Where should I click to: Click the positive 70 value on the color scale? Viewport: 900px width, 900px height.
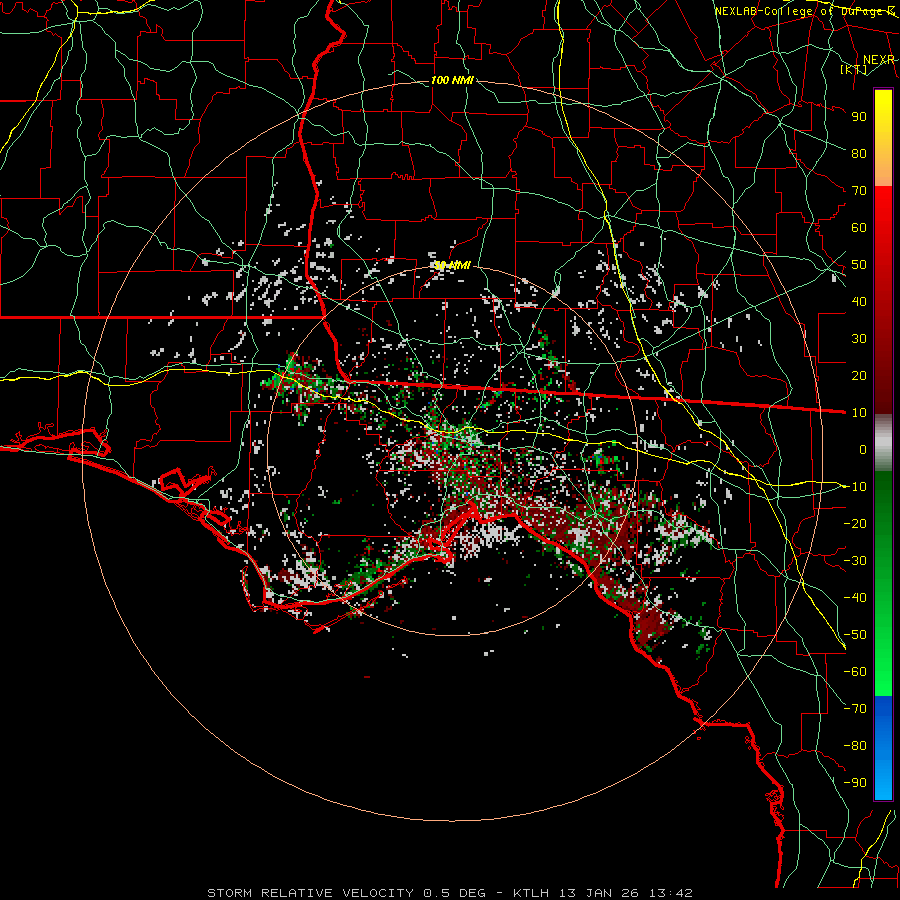coord(859,191)
